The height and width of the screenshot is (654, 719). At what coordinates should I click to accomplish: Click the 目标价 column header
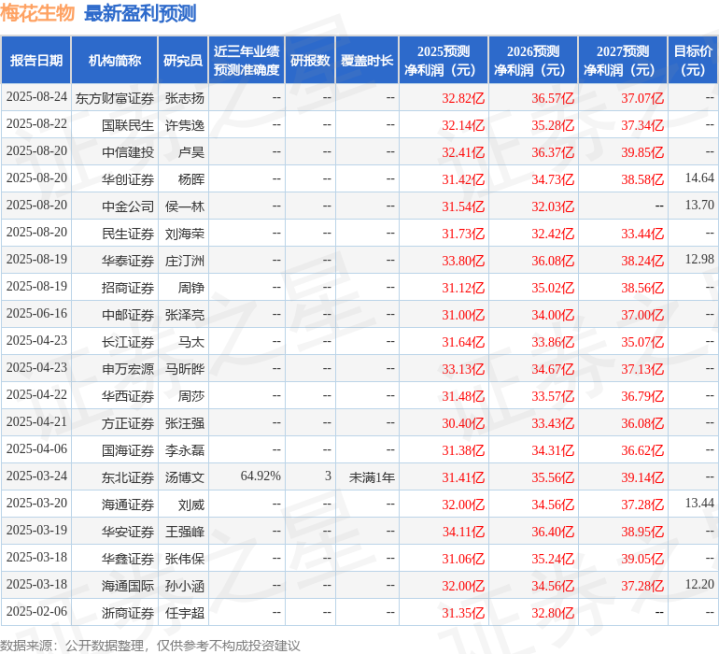pos(693,60)
